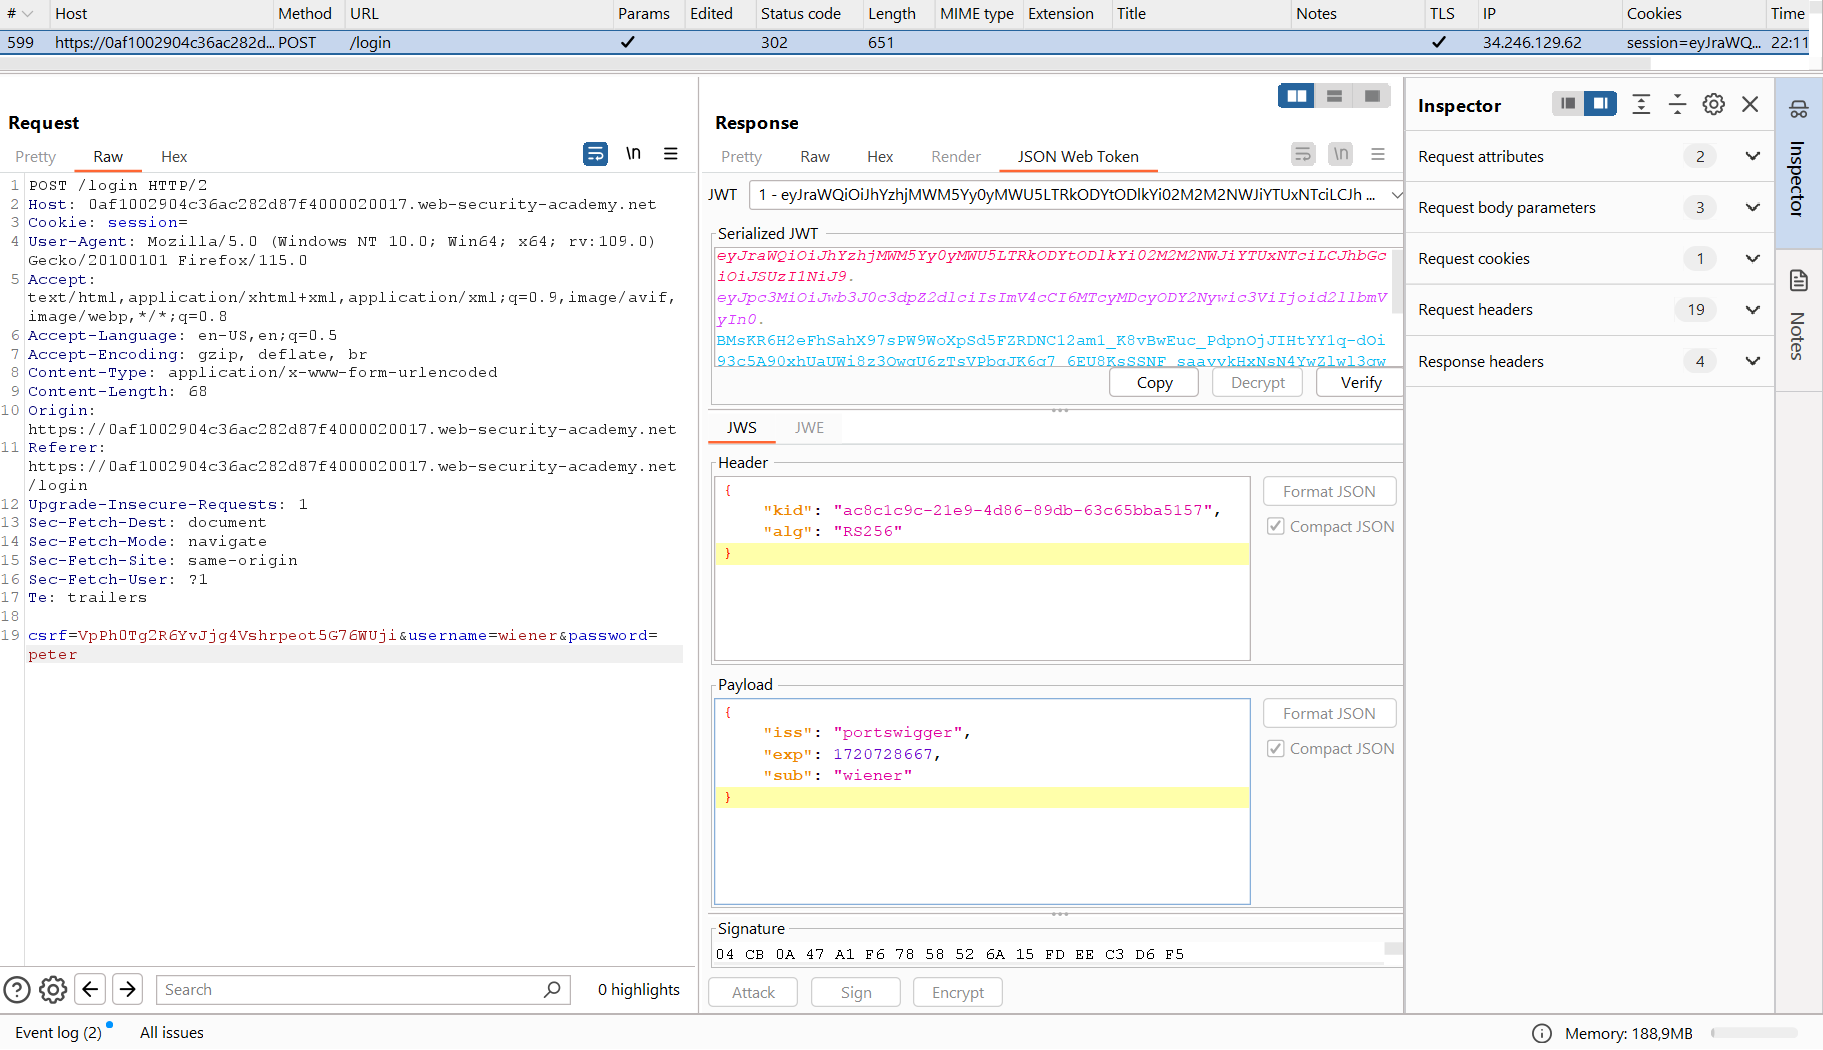Toggle Compact JSON for Payload
1823x1050 pixels.
pos(1276,748)
